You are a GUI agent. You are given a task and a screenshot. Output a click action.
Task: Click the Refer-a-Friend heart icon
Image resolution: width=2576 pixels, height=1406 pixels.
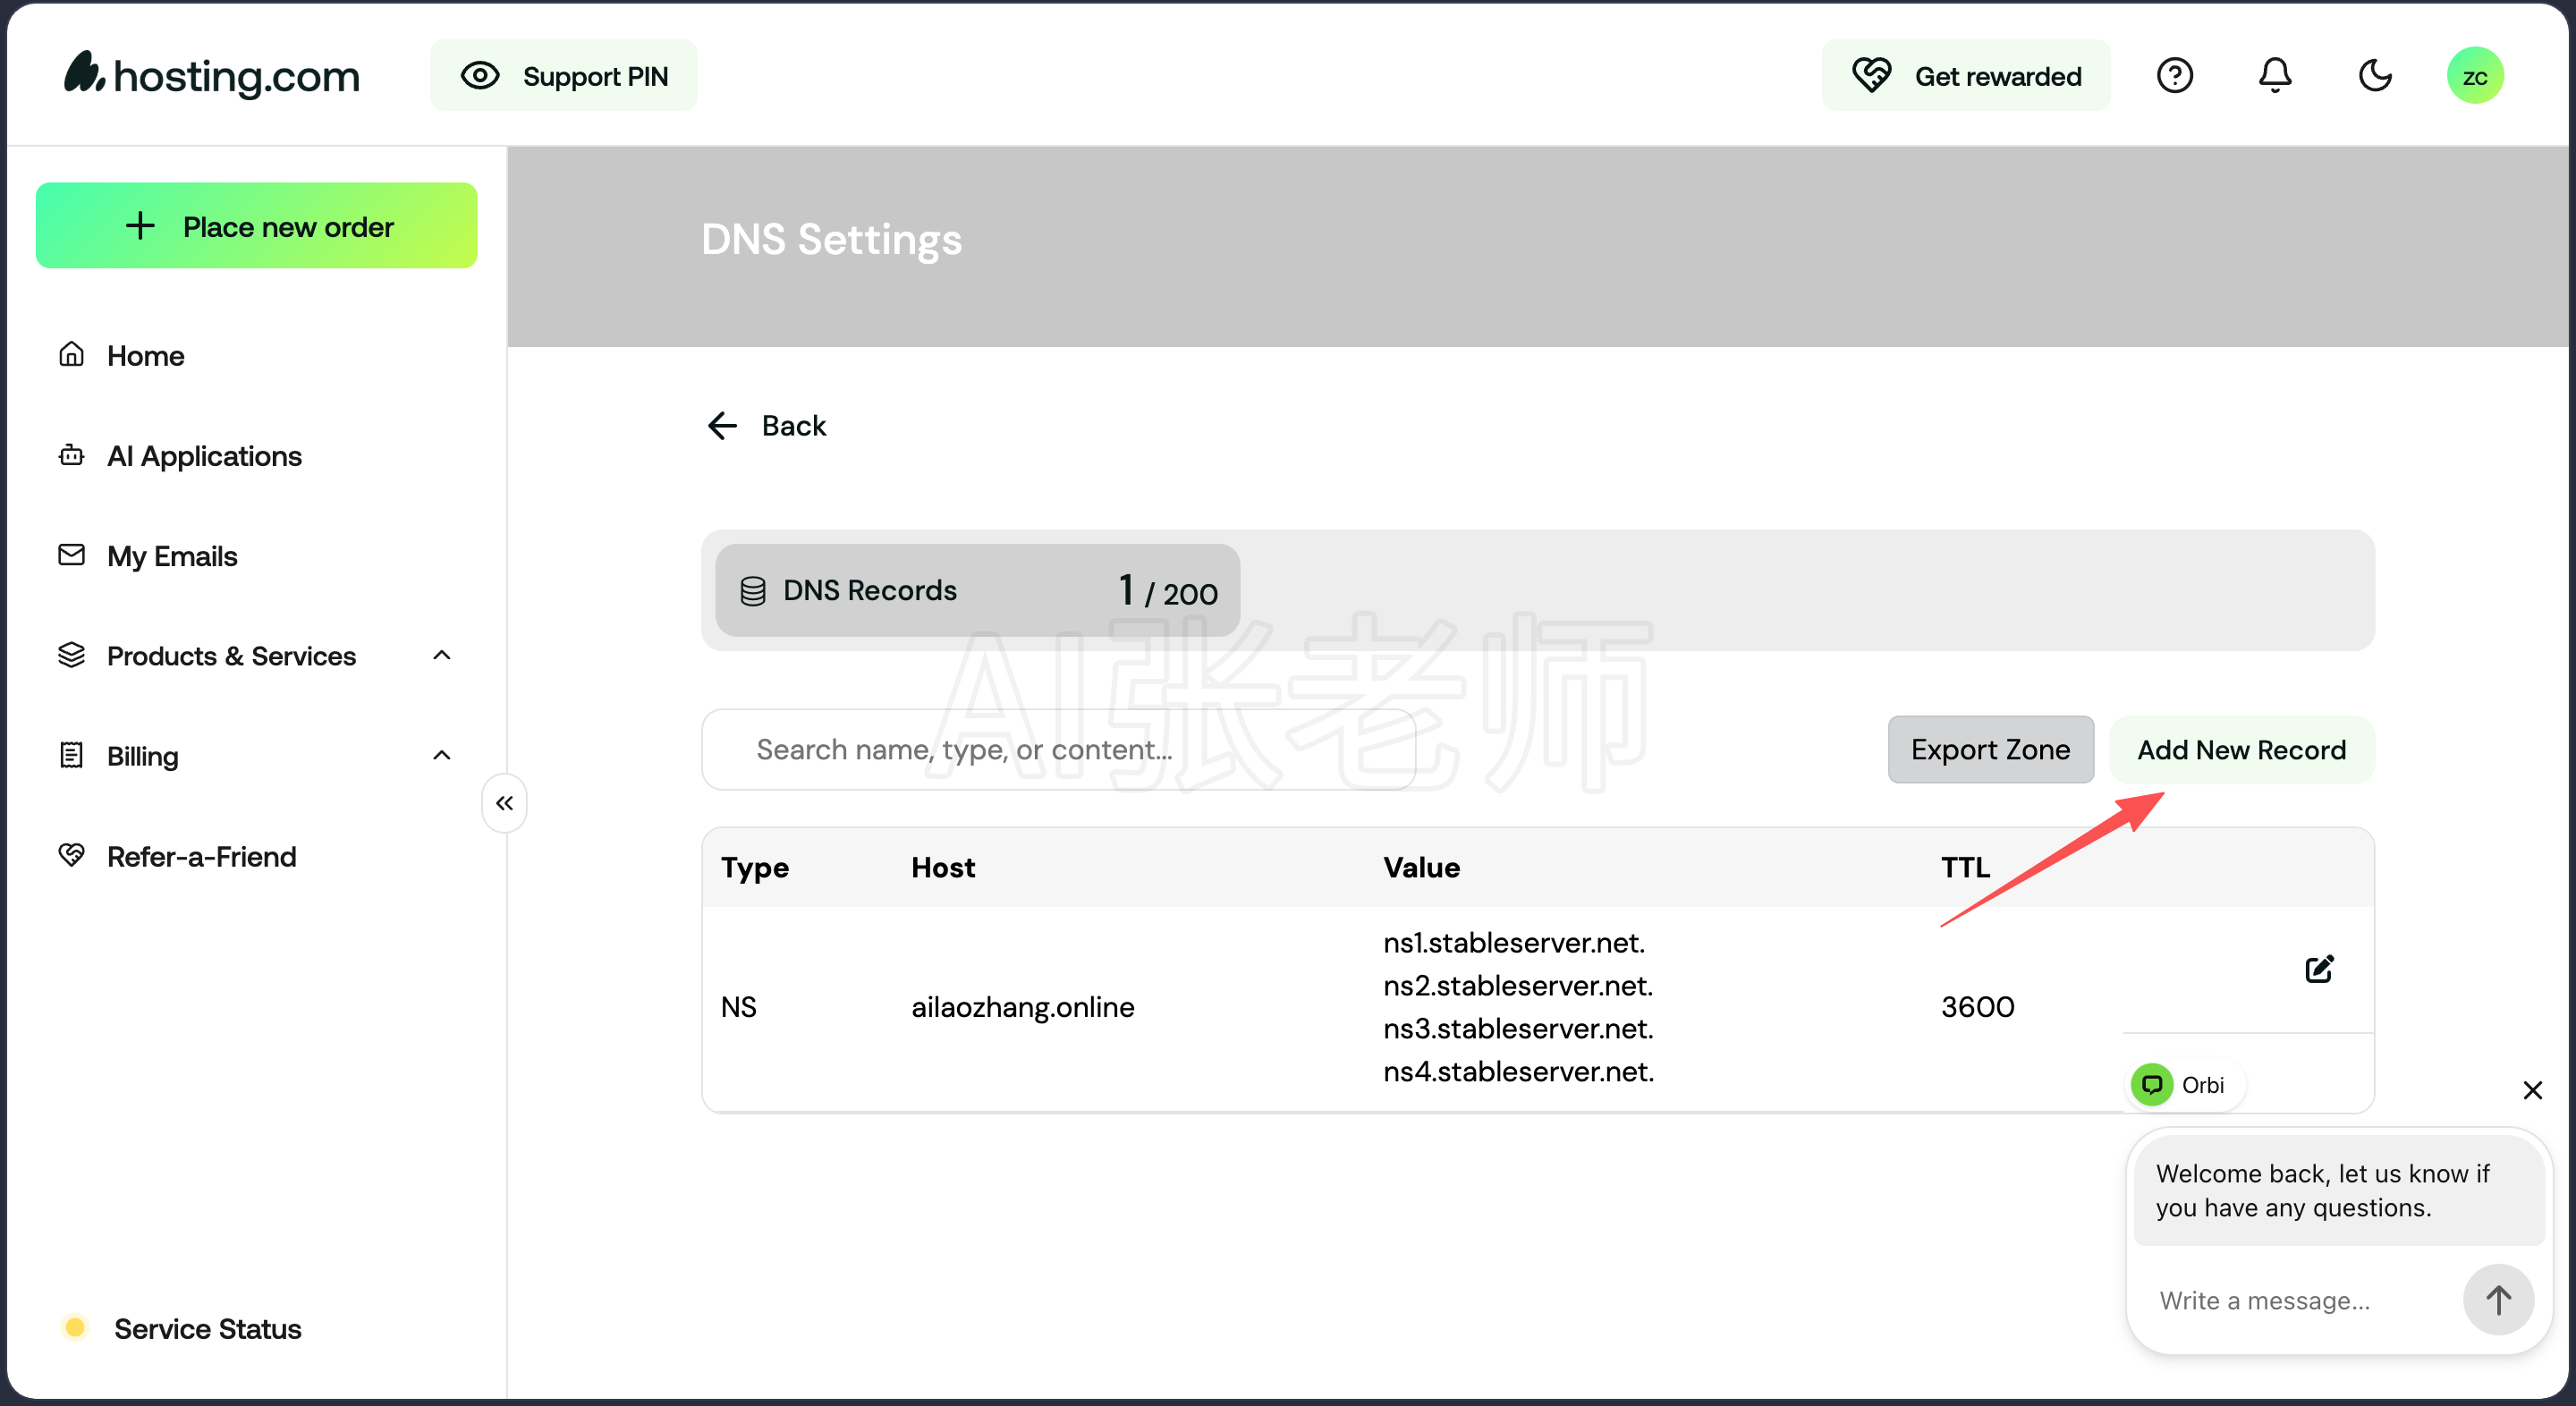click(x=72, y=855)
